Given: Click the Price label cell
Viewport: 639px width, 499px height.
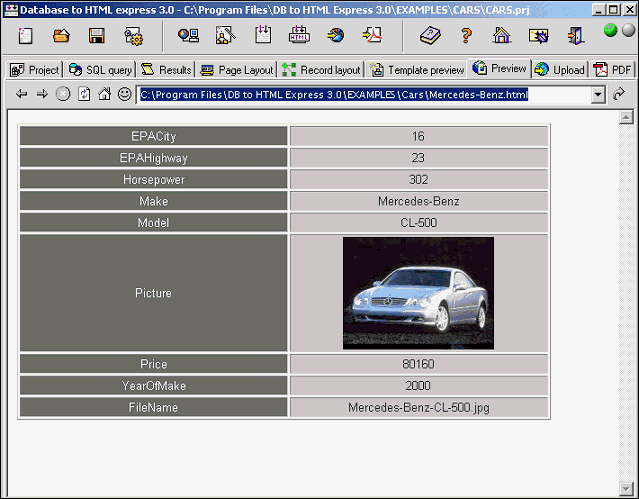Looking at the screenshot, I should point(153,364).
